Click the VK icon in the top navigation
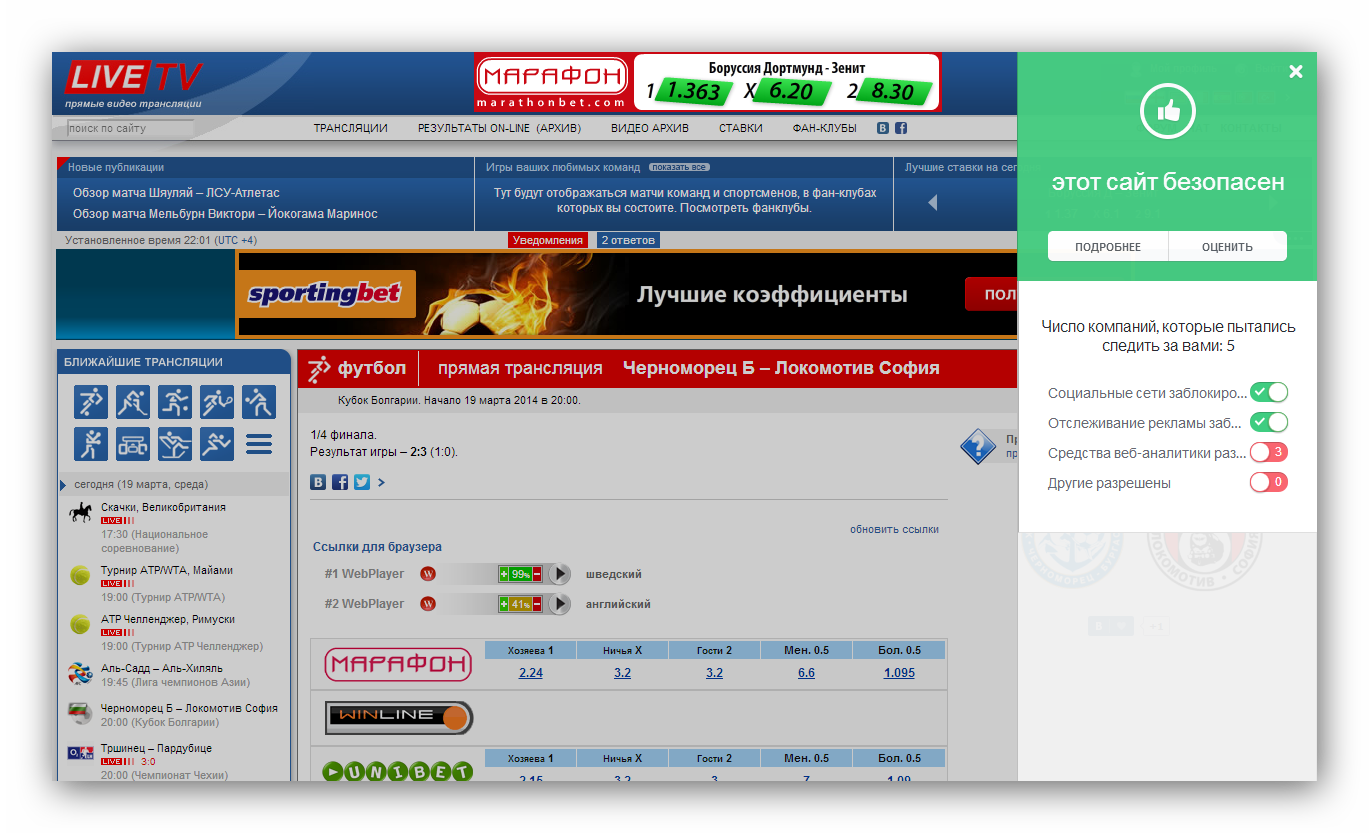This screenshot has height=833, width=1369. click(883, 128)
